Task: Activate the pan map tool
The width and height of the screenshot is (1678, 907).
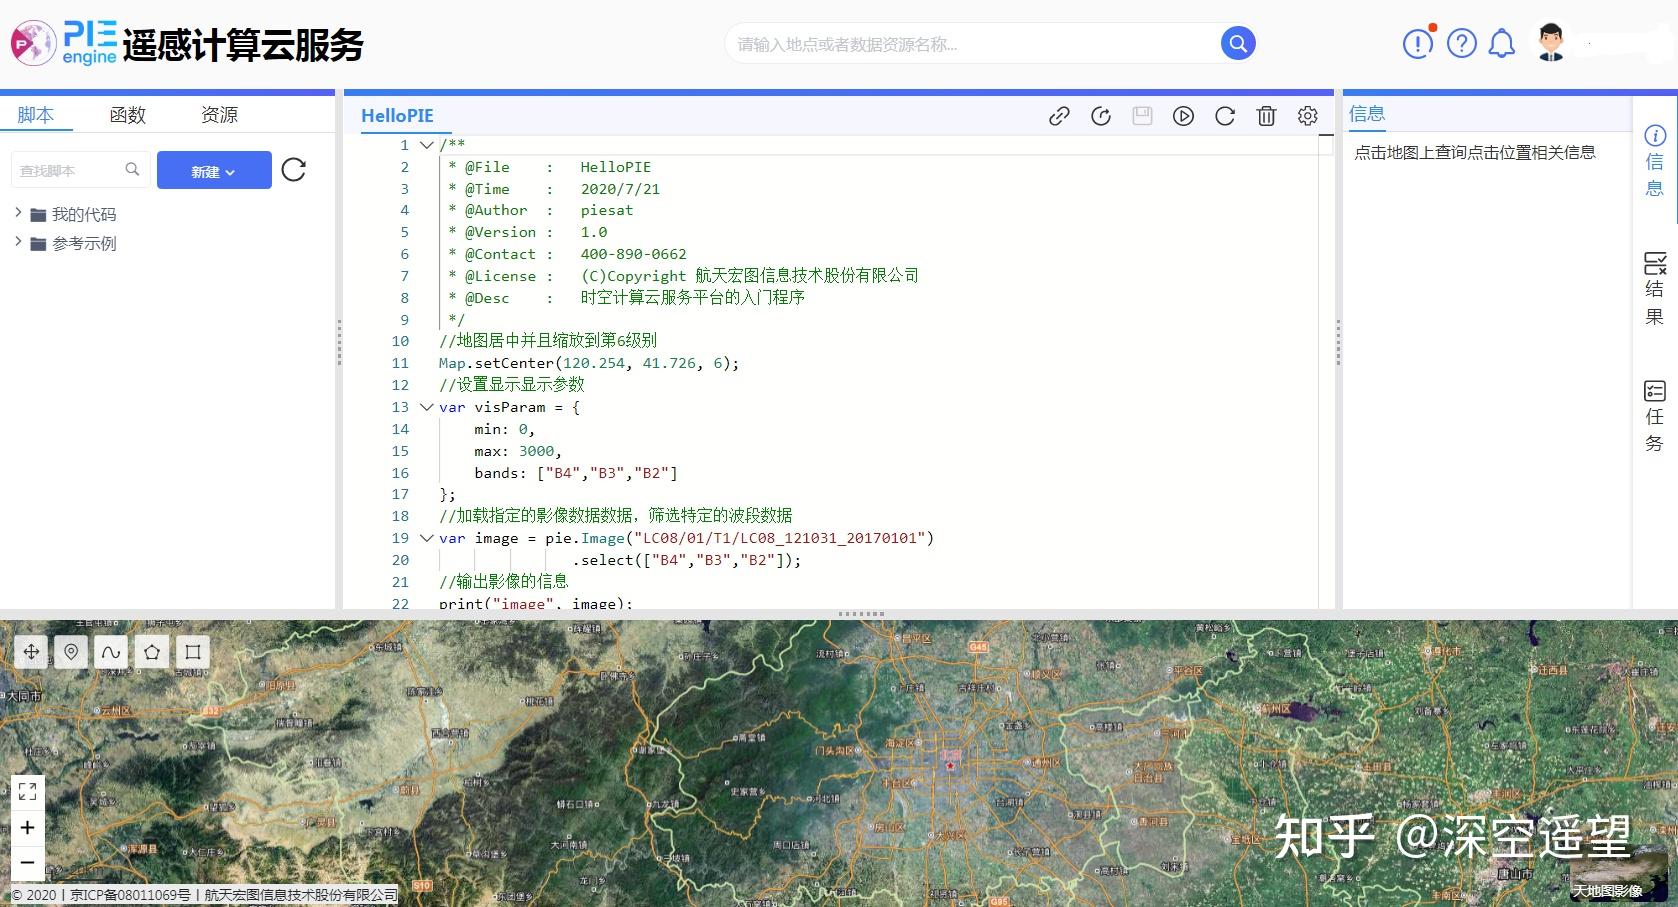Action: pos(31,652)
